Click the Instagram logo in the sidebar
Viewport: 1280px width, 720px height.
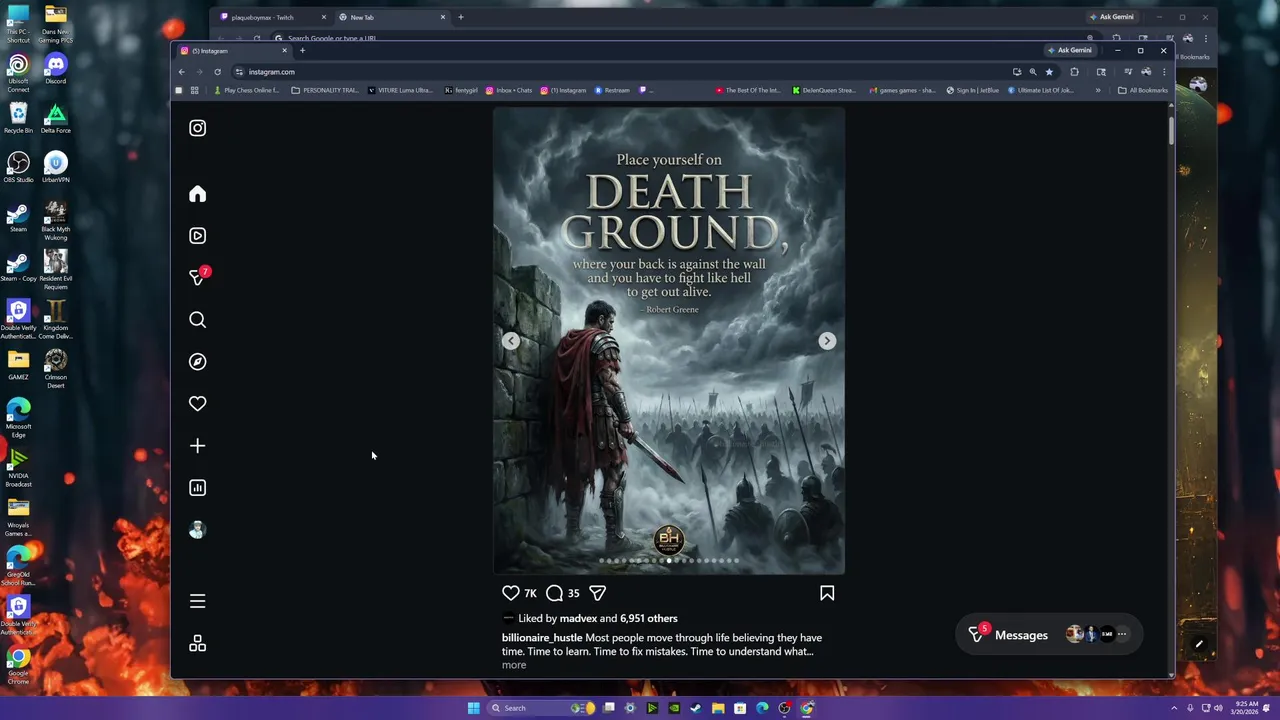[x=197, y=128]
